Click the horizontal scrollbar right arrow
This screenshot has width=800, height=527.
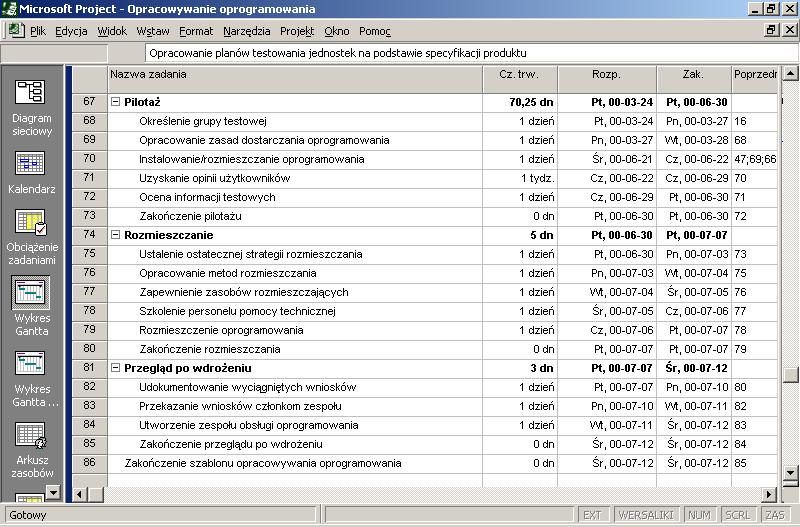[769, 494]
